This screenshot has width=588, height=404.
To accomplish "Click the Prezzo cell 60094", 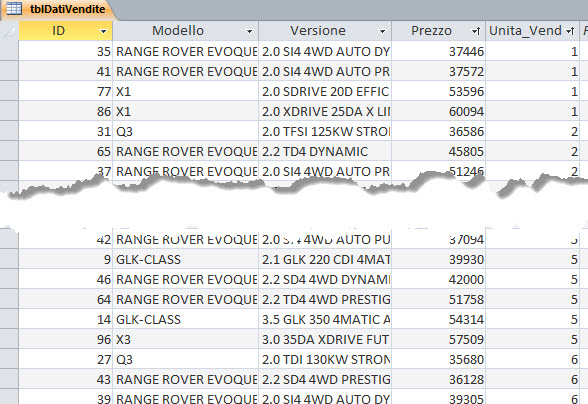I will pyautogui.click(x=439, y=111).
